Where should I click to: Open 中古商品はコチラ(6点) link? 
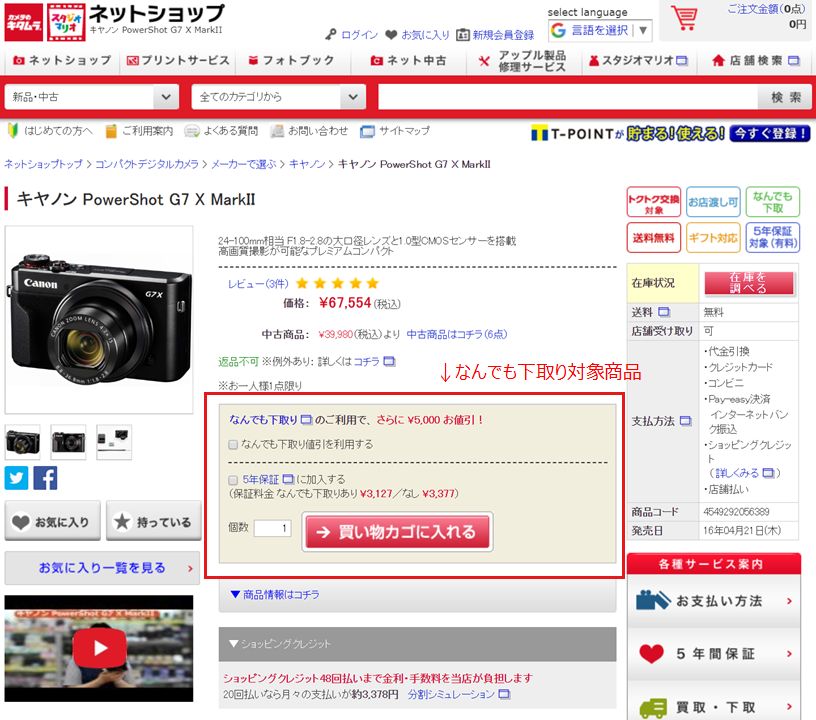coord(456,335)
